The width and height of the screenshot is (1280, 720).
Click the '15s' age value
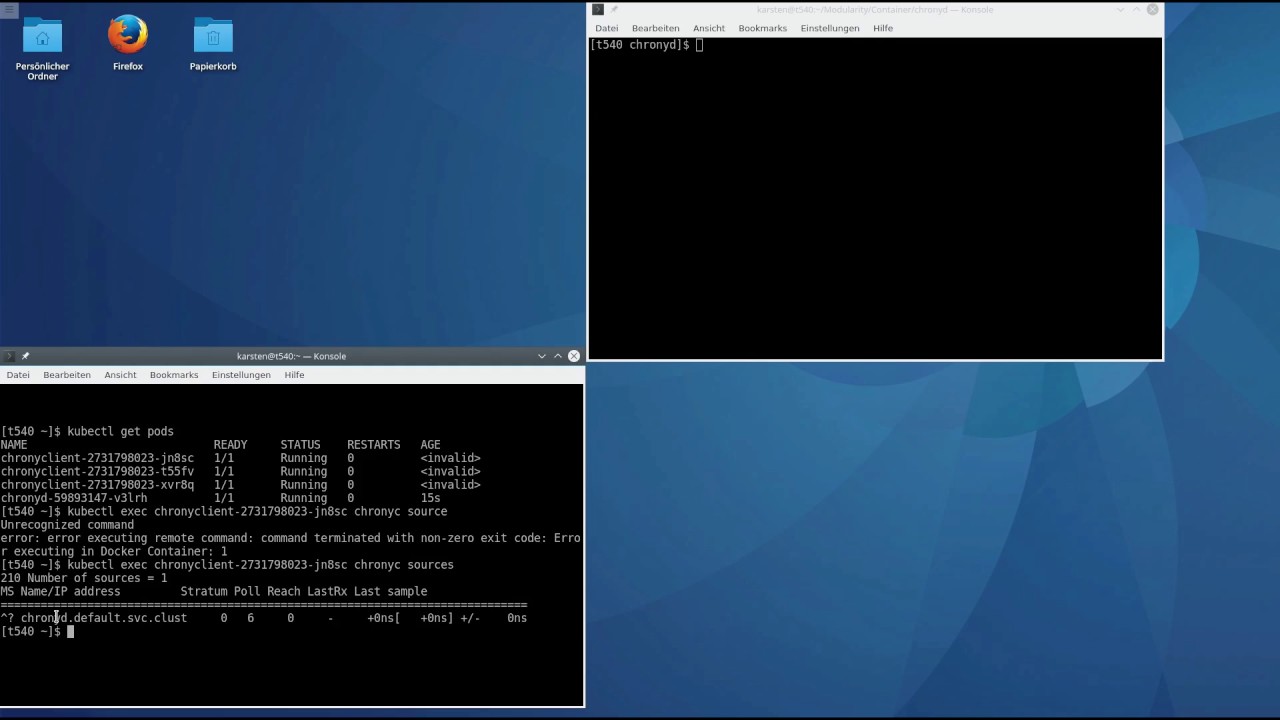[x=430, y=498]
